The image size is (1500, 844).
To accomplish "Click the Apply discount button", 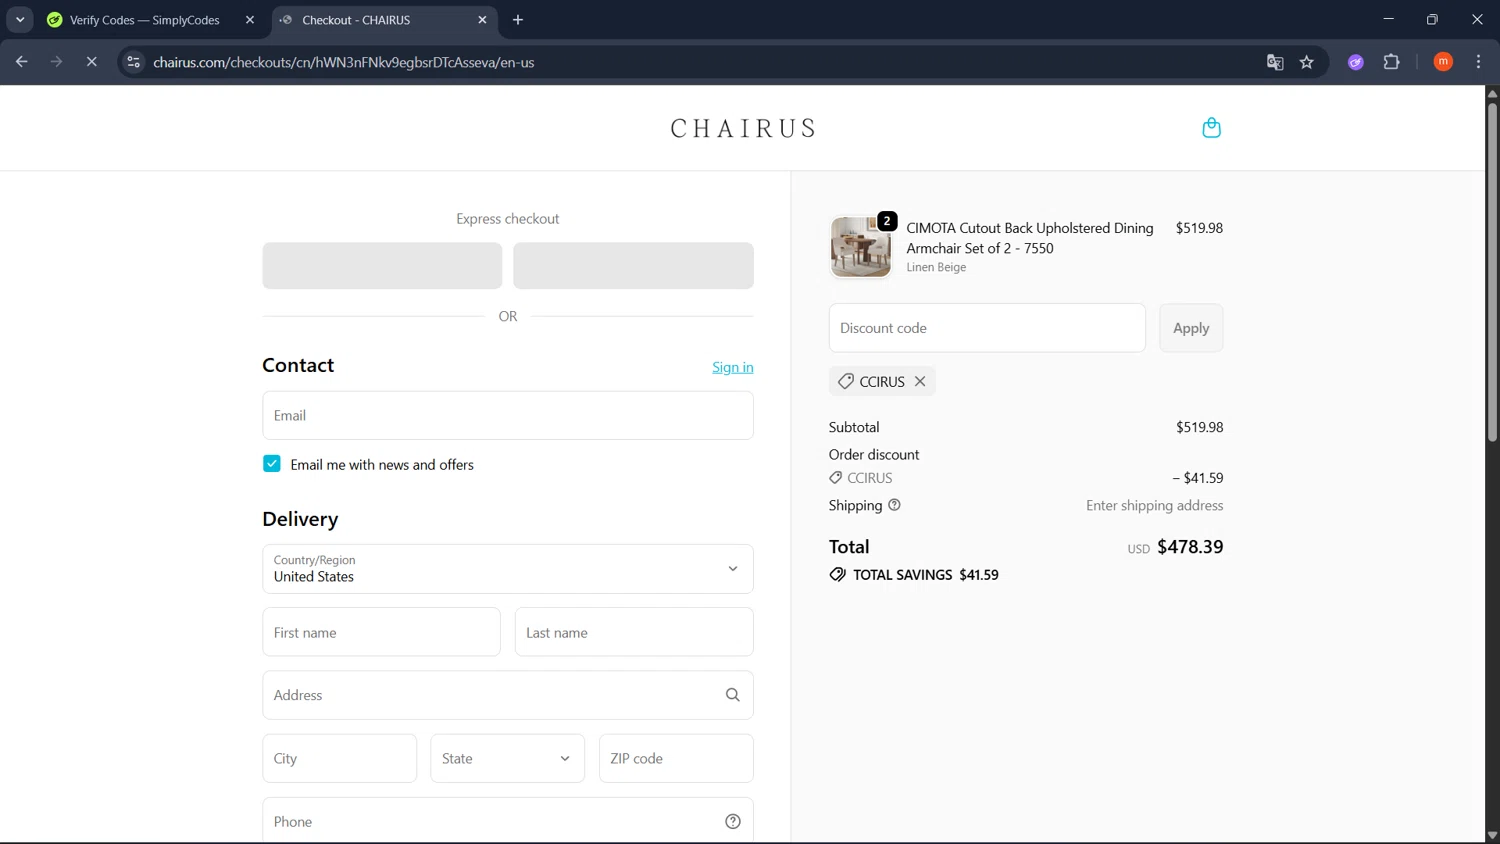I will click(x=1191, y=328).
